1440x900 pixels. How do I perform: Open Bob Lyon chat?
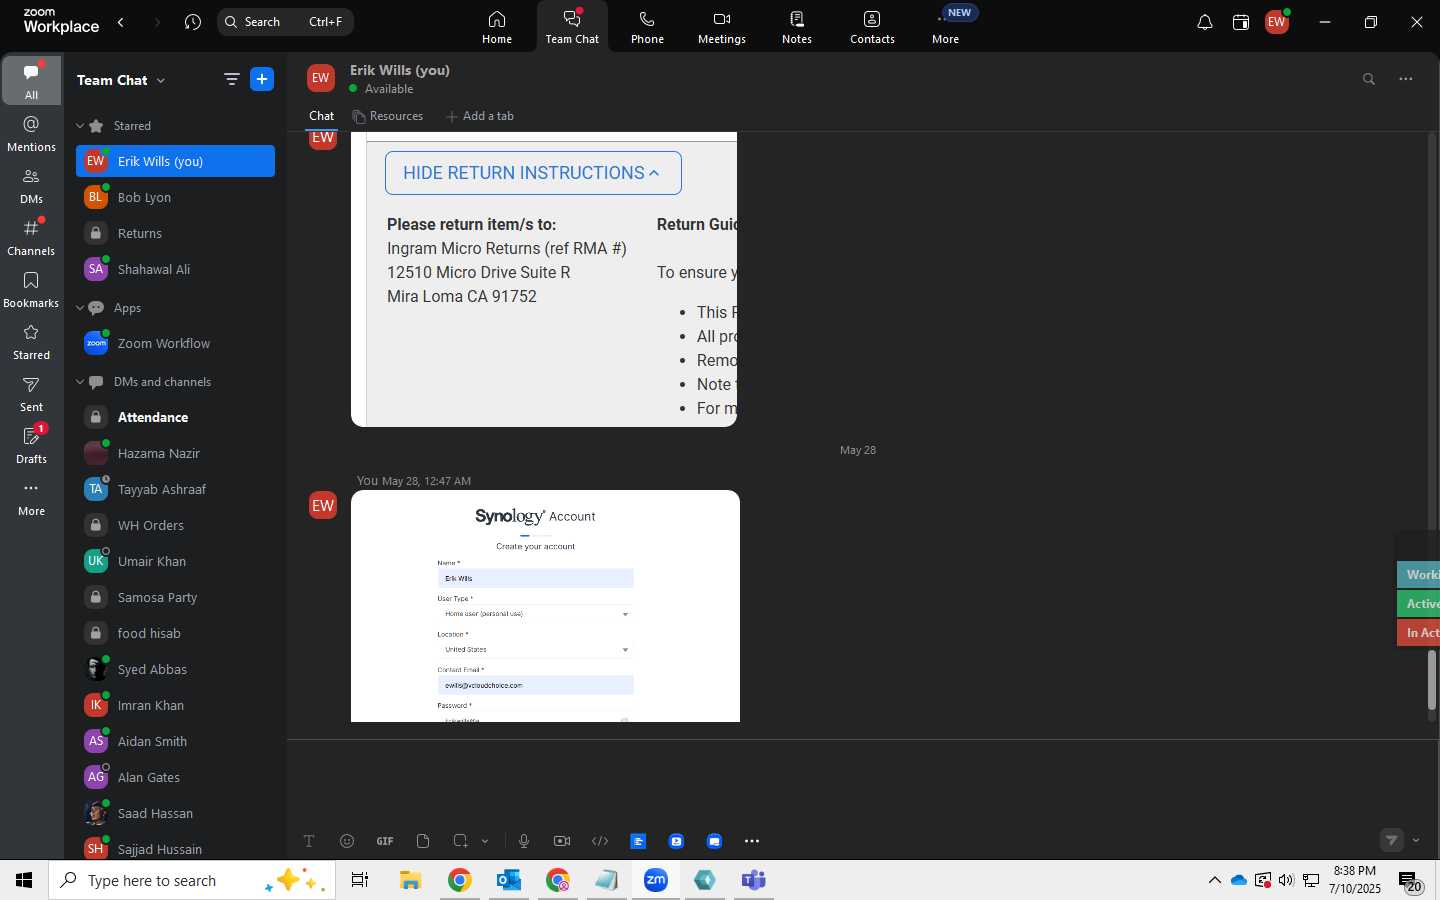175,197
